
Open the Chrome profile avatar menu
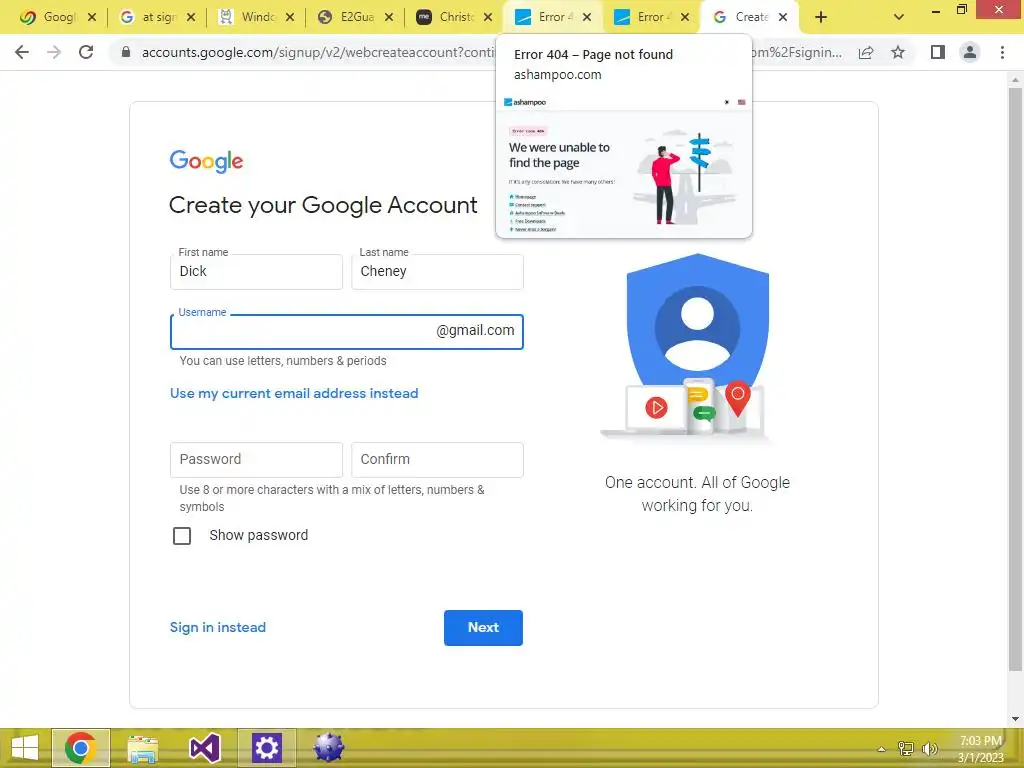(x=970, y=52)
